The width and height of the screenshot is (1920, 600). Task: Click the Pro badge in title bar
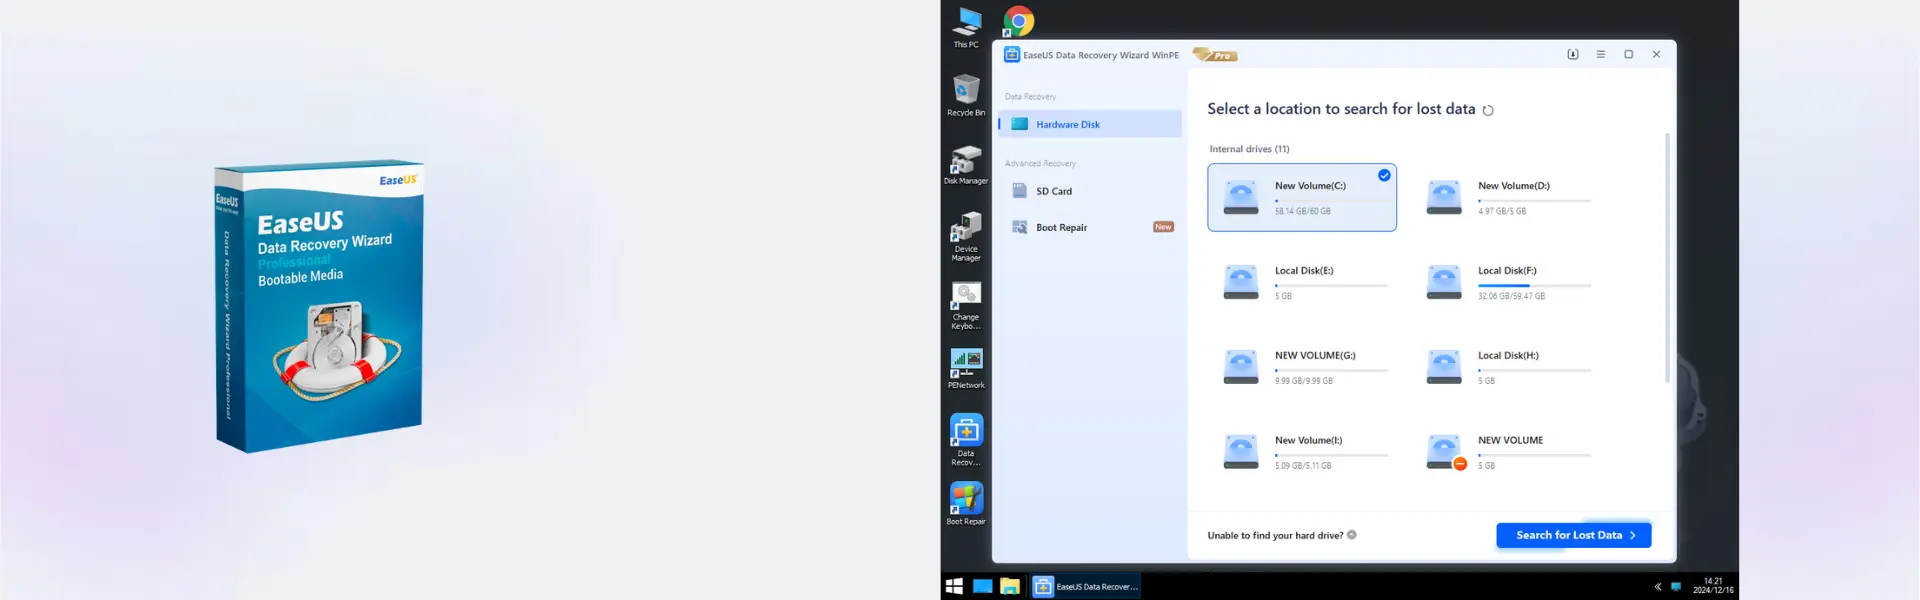coord(1215,55)
